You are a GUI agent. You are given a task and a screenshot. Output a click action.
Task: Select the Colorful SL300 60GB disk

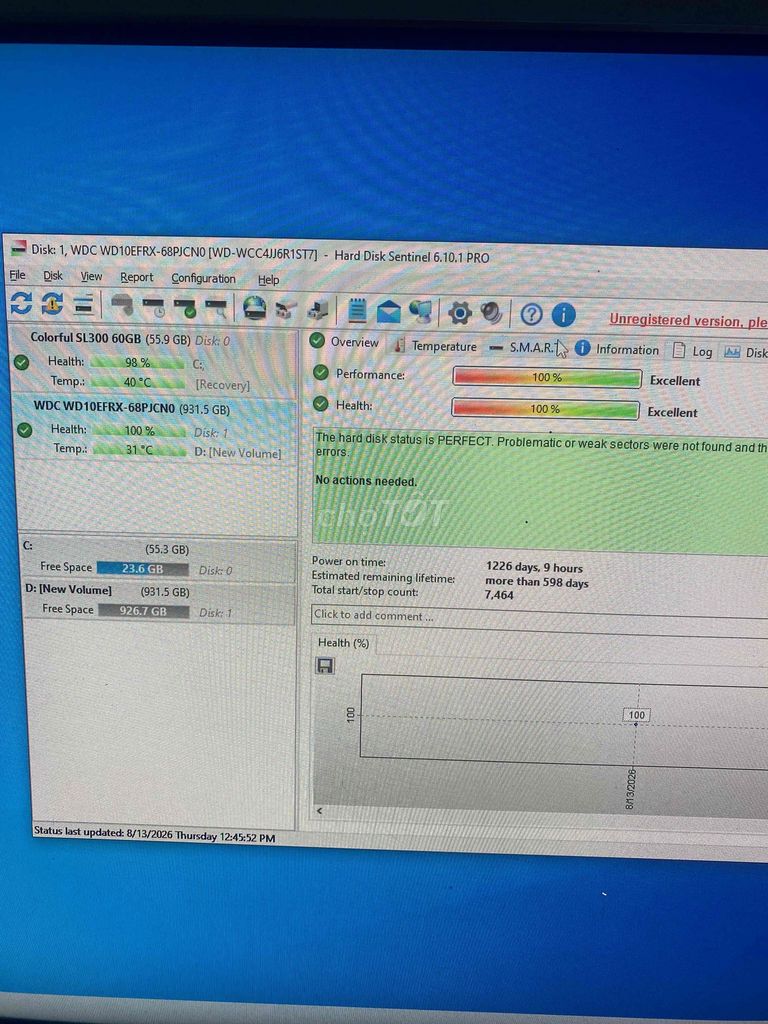(154, 361)
